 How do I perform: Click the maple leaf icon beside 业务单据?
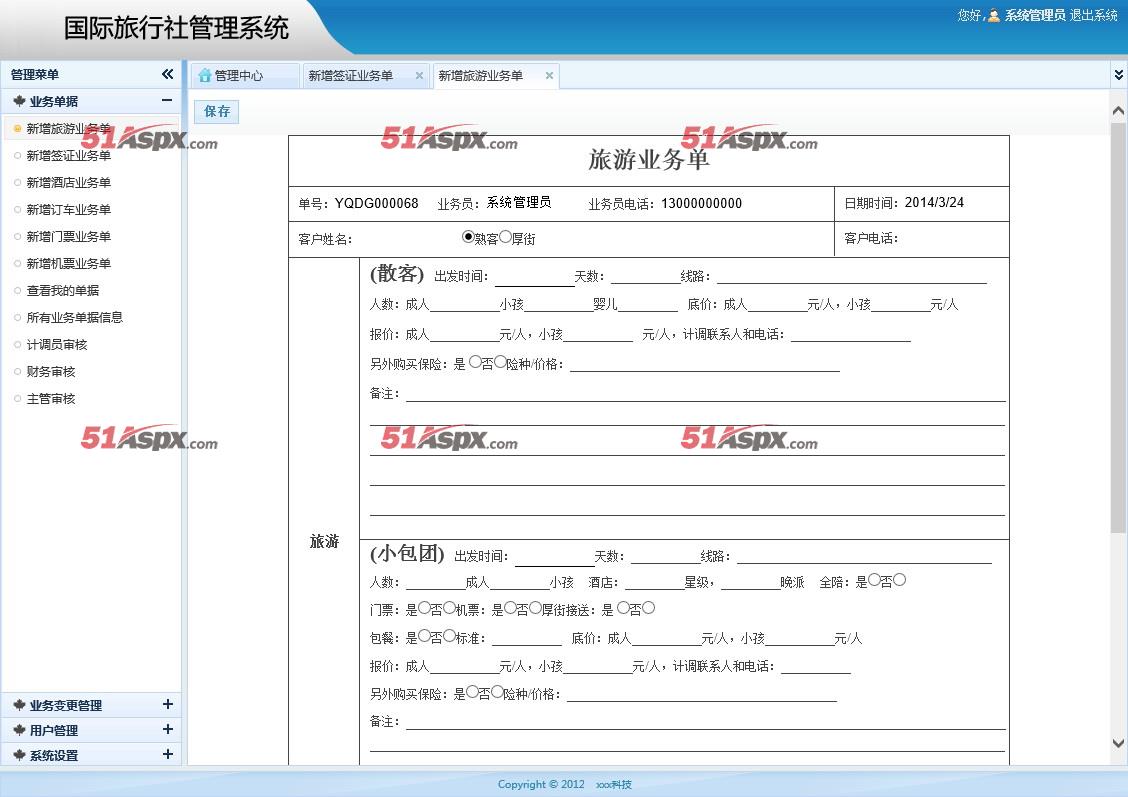click(19, 101)
